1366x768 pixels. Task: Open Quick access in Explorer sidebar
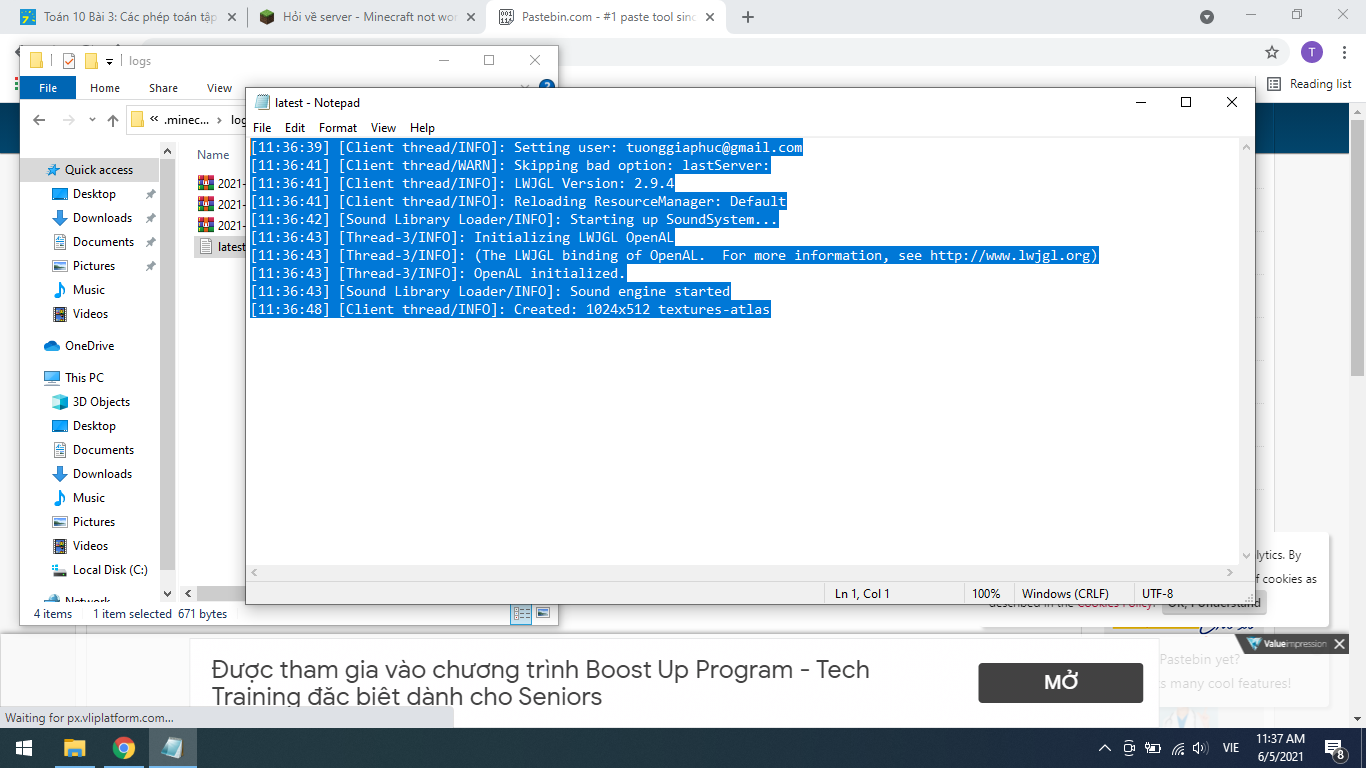pos(98,170)
